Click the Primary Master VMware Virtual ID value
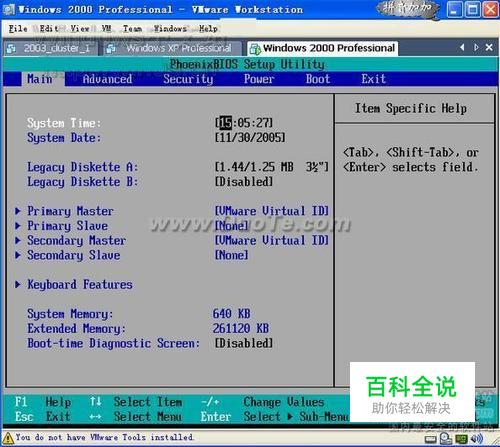This screenshot has height=447, width=500. (272, 211)
